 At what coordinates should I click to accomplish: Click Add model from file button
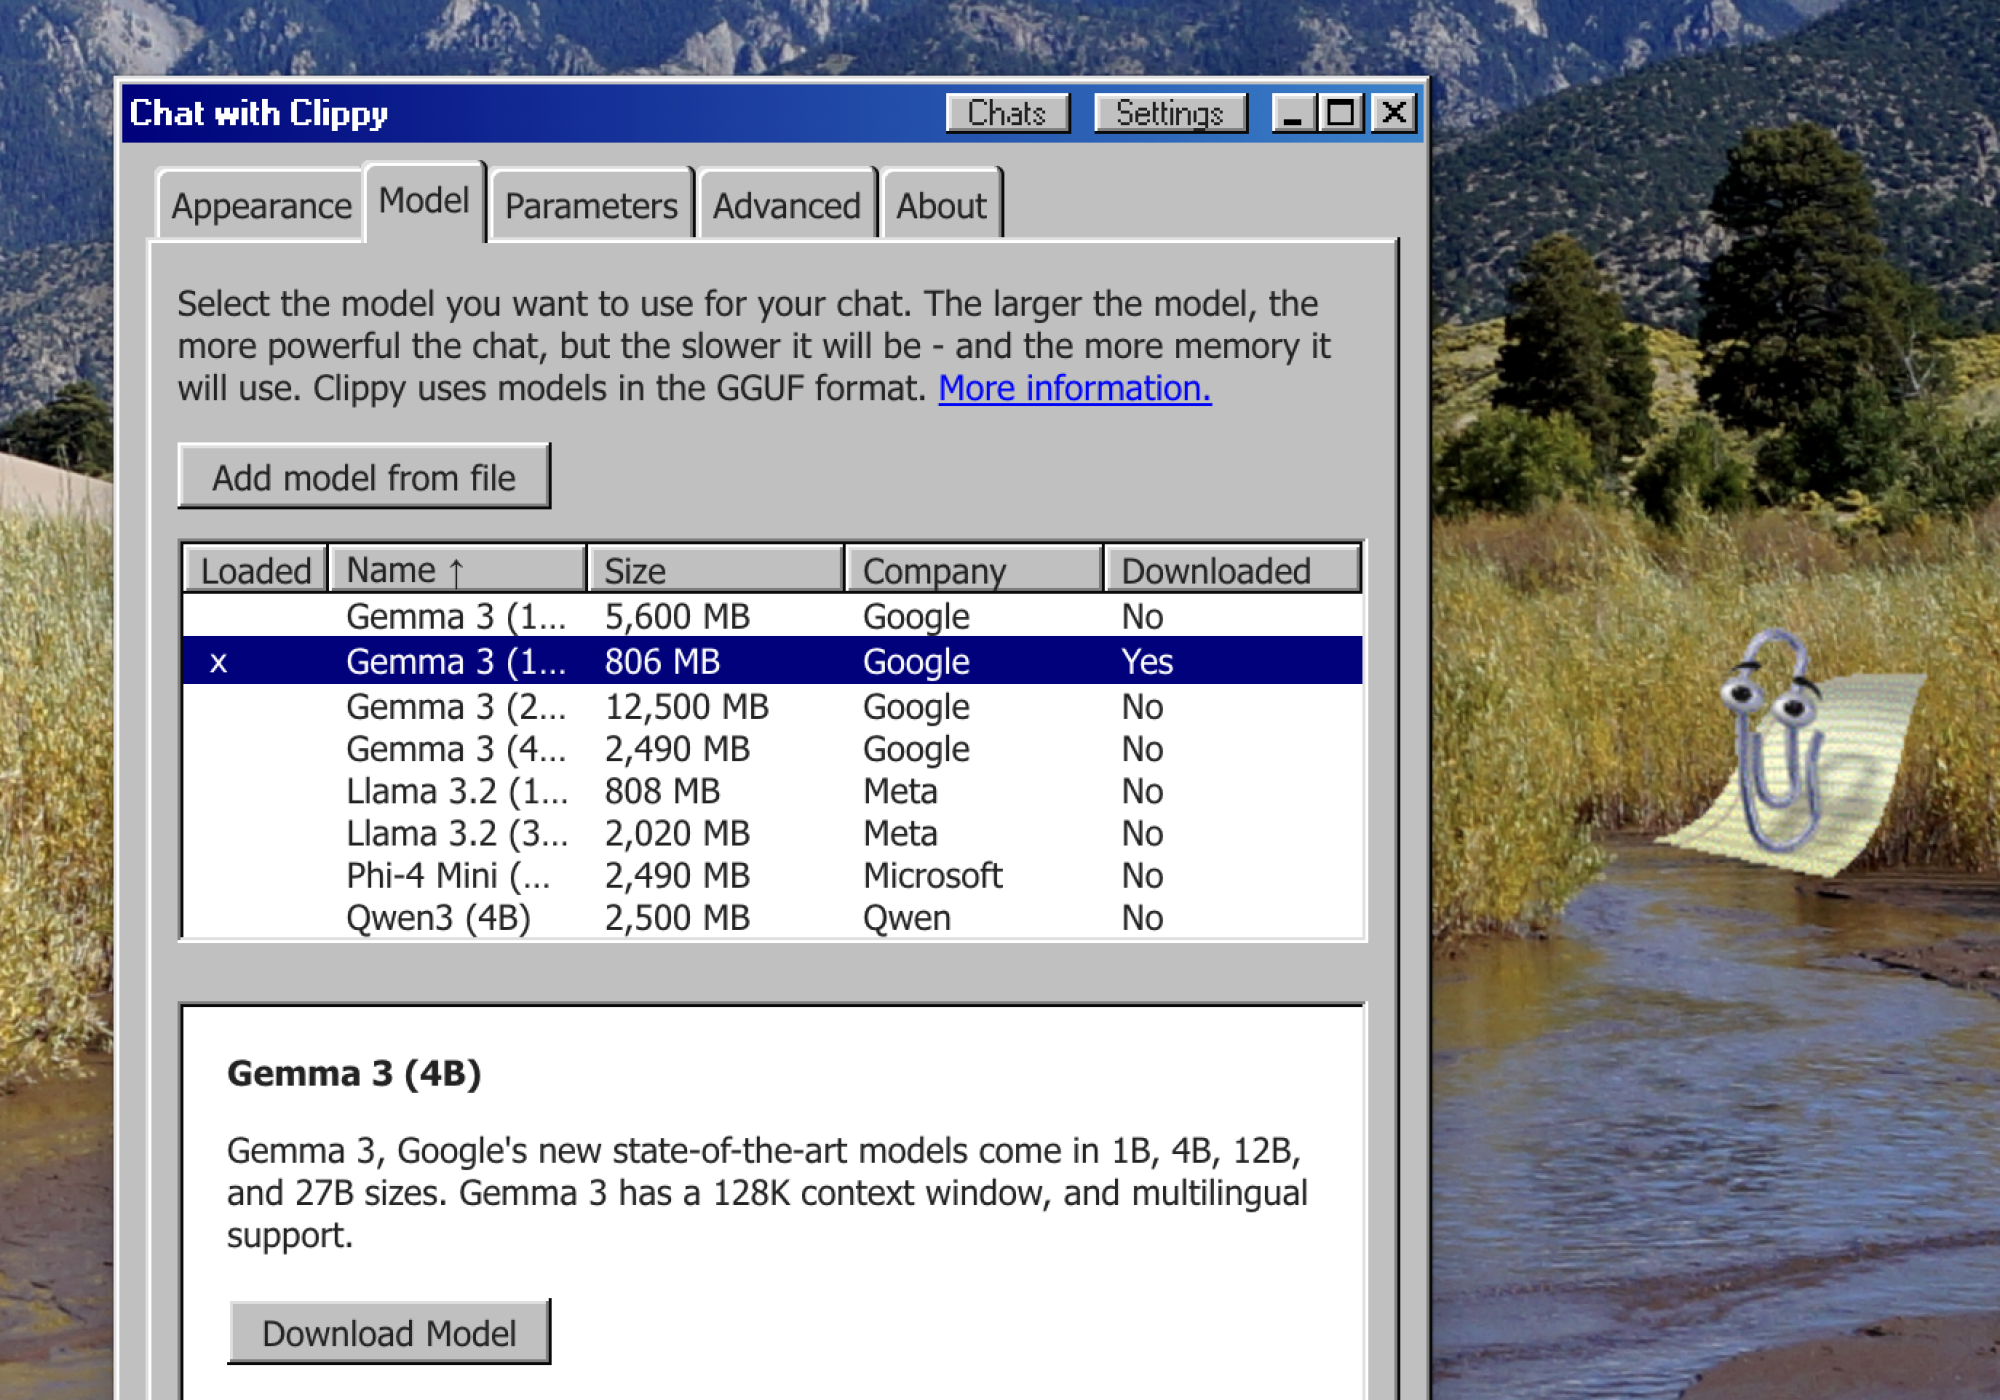[364, 477]
